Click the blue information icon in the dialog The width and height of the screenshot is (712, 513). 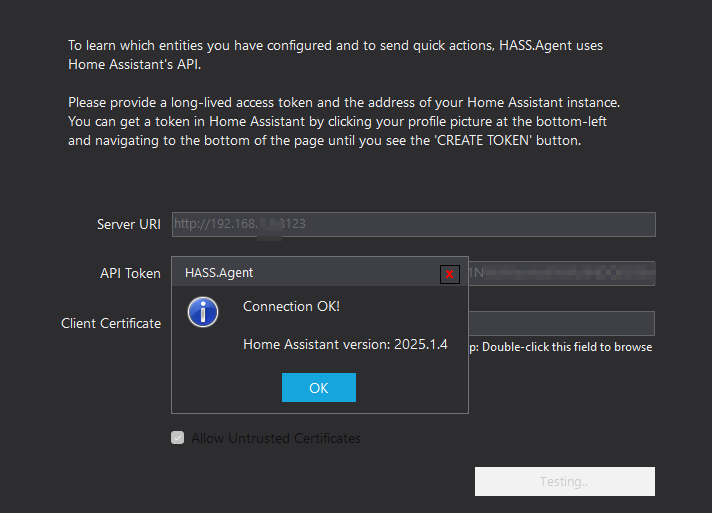(x=203, y=312)
